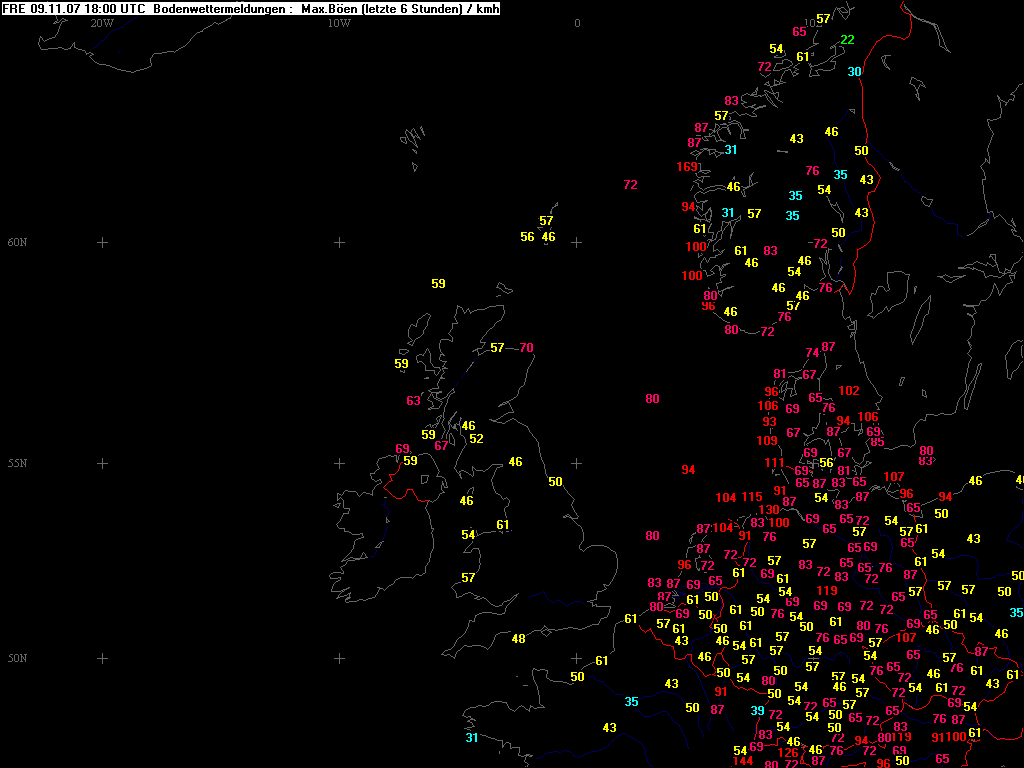Click the 55N latitude label

click(17, 463)
